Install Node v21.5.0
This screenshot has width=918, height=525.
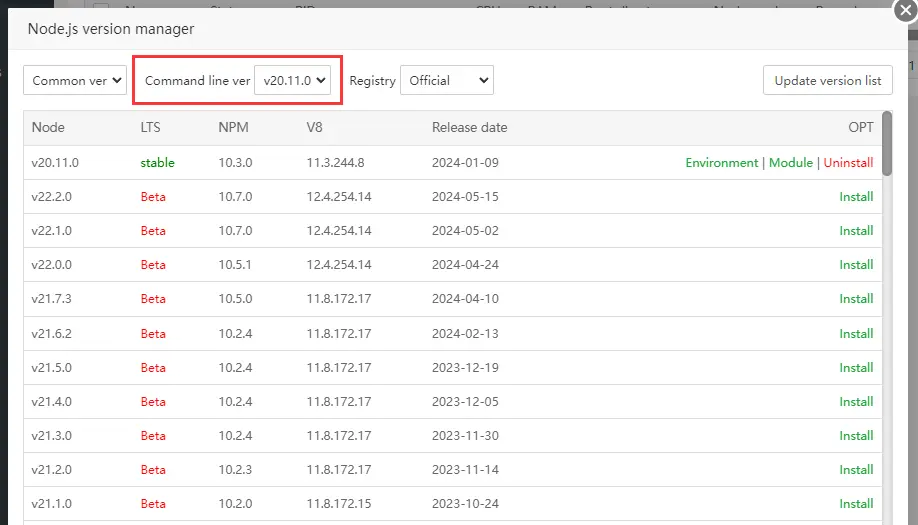pos(856,367)
